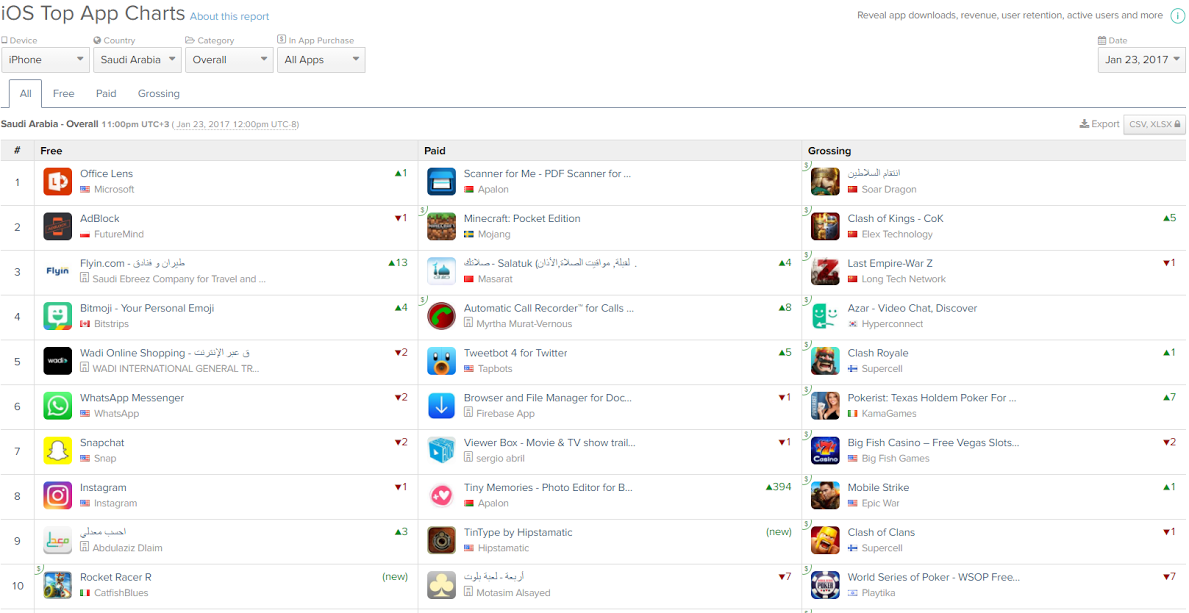
Task: Select the Snapchat ghost icon
Action: click(58, 451)
